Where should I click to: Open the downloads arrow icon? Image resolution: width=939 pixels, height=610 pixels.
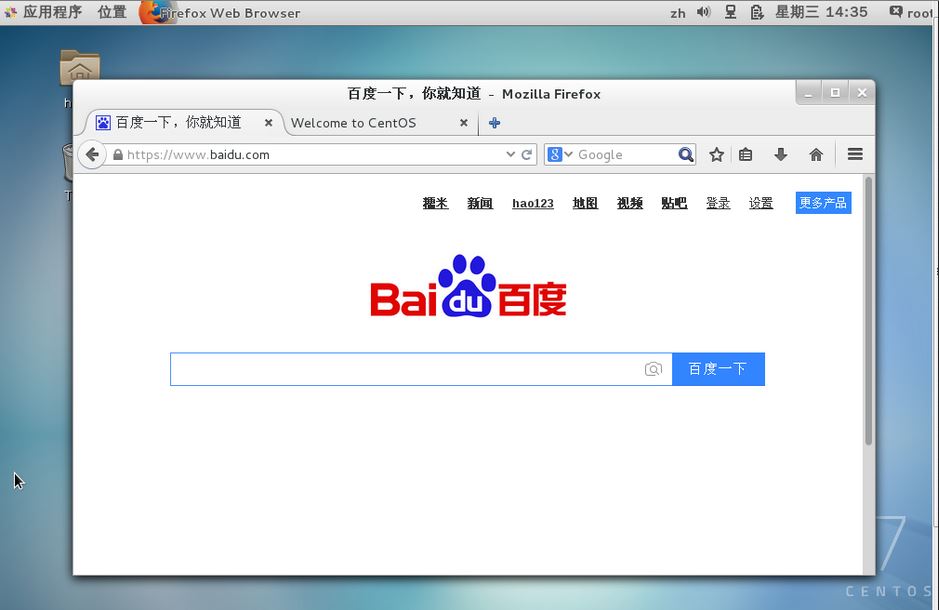[x=780, y=155]
